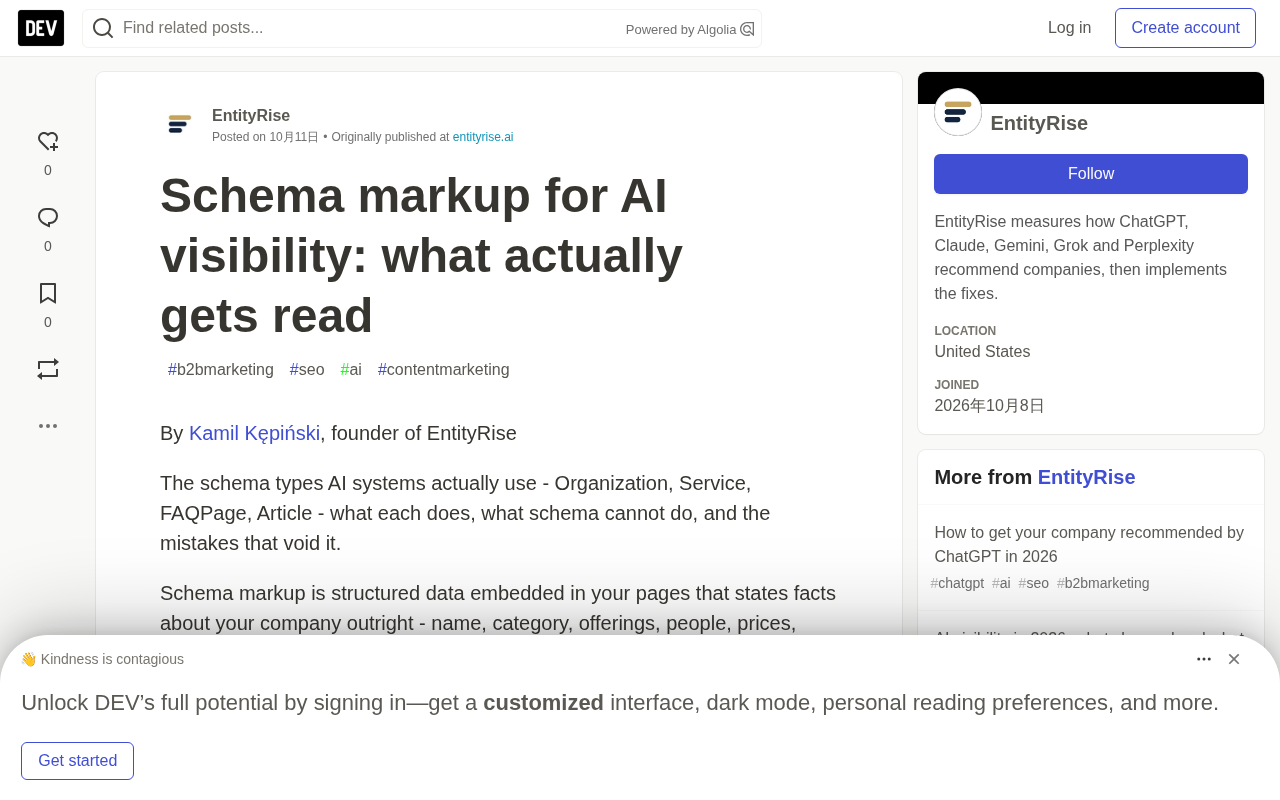Click joined date '2026年10月8日'

[989, 406]
